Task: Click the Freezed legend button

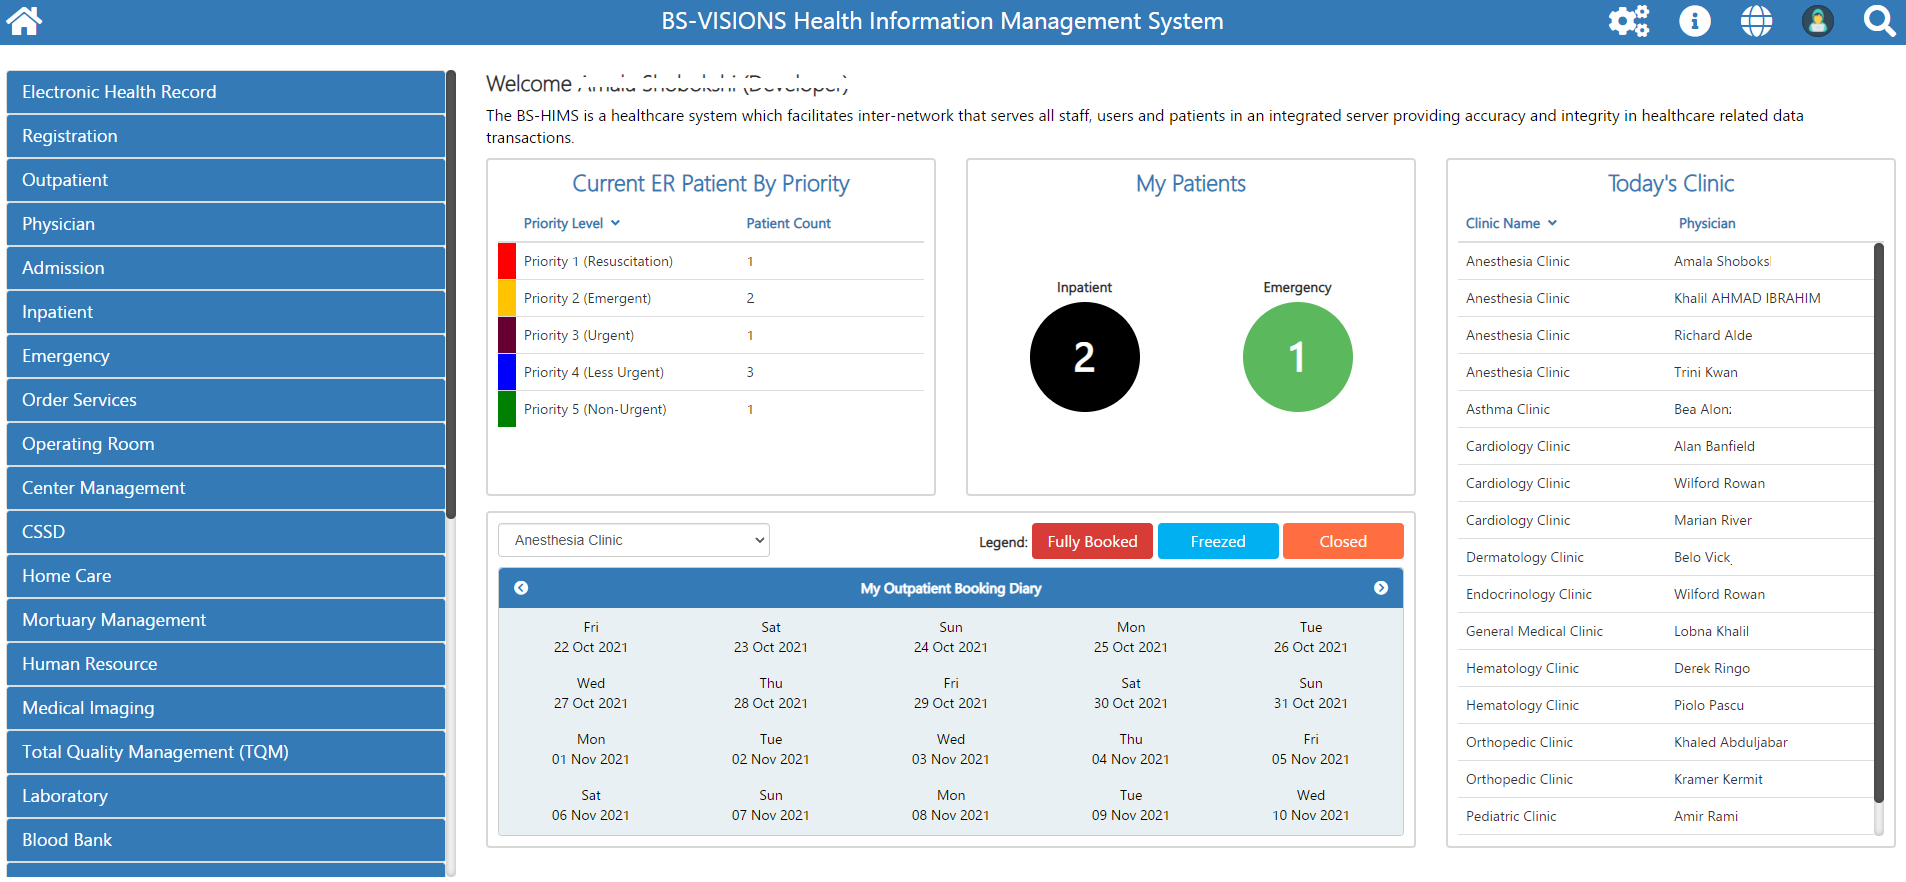Action: click(x=1218, y=541)
